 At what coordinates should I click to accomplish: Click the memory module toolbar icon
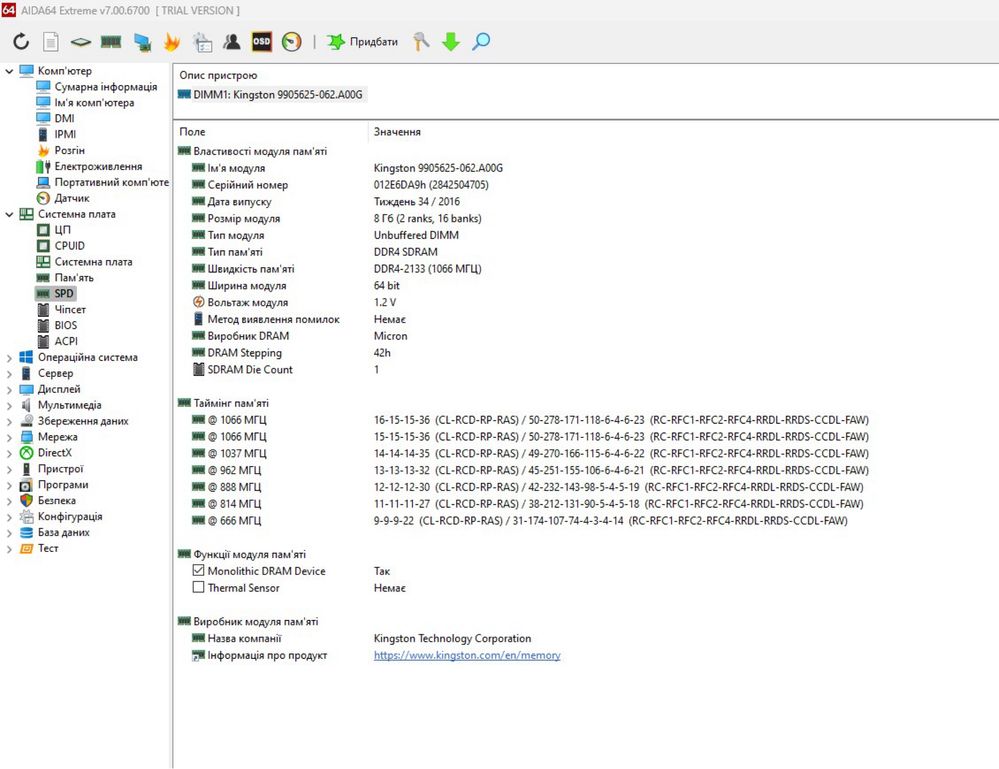coord(111,42)
